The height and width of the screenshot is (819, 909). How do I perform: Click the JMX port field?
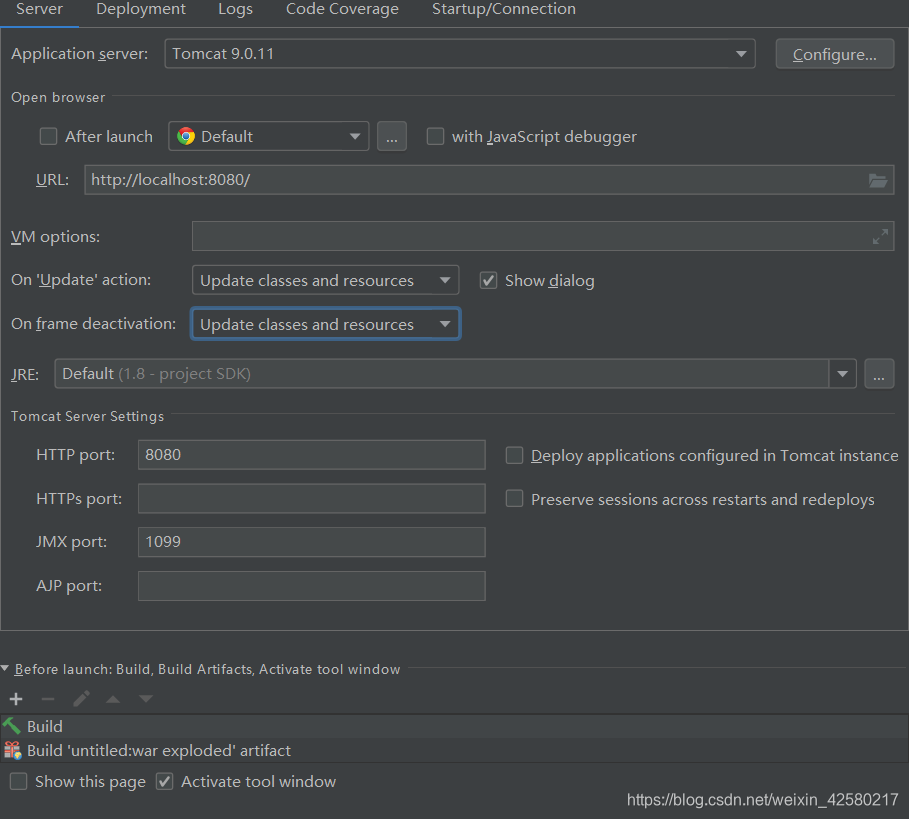pos(311,542)
